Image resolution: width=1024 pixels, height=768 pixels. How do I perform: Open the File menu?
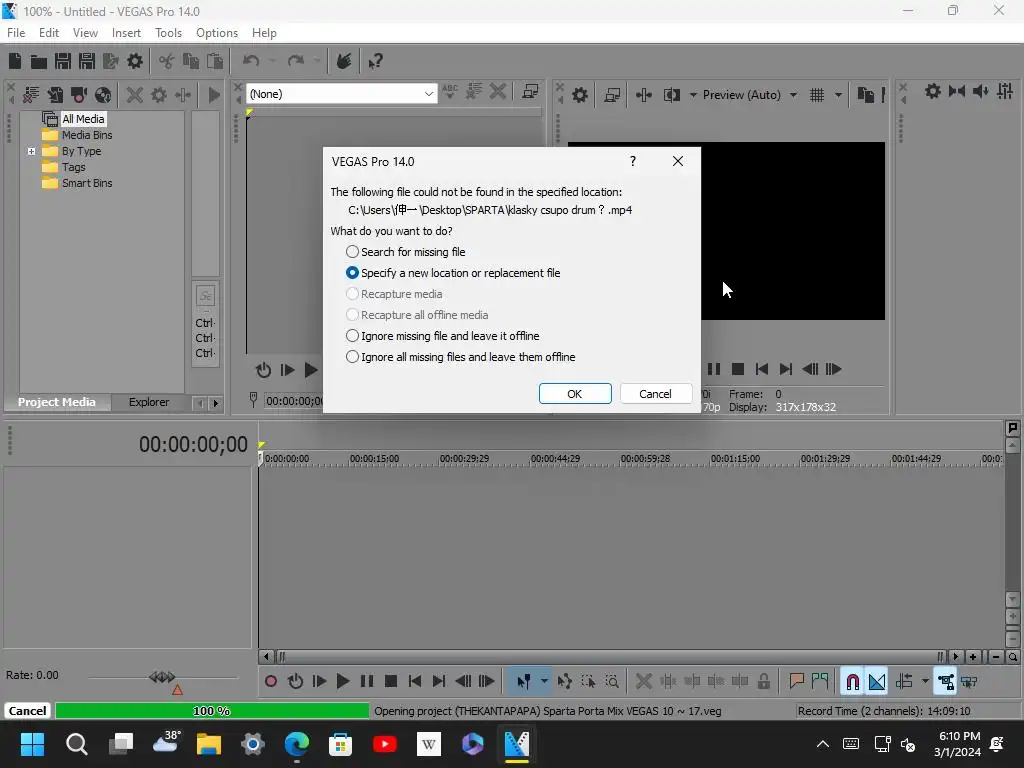pyautogui.click(x=16, y=33)
